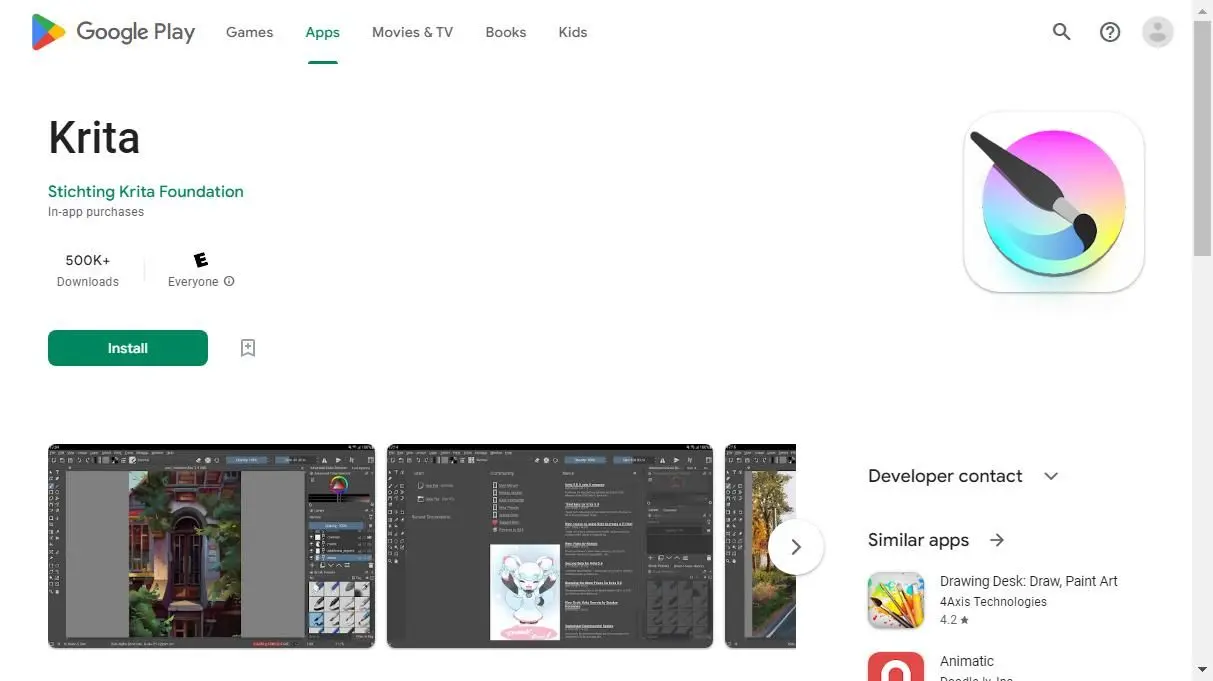Click the Krita app icon

pos(1052,202)
